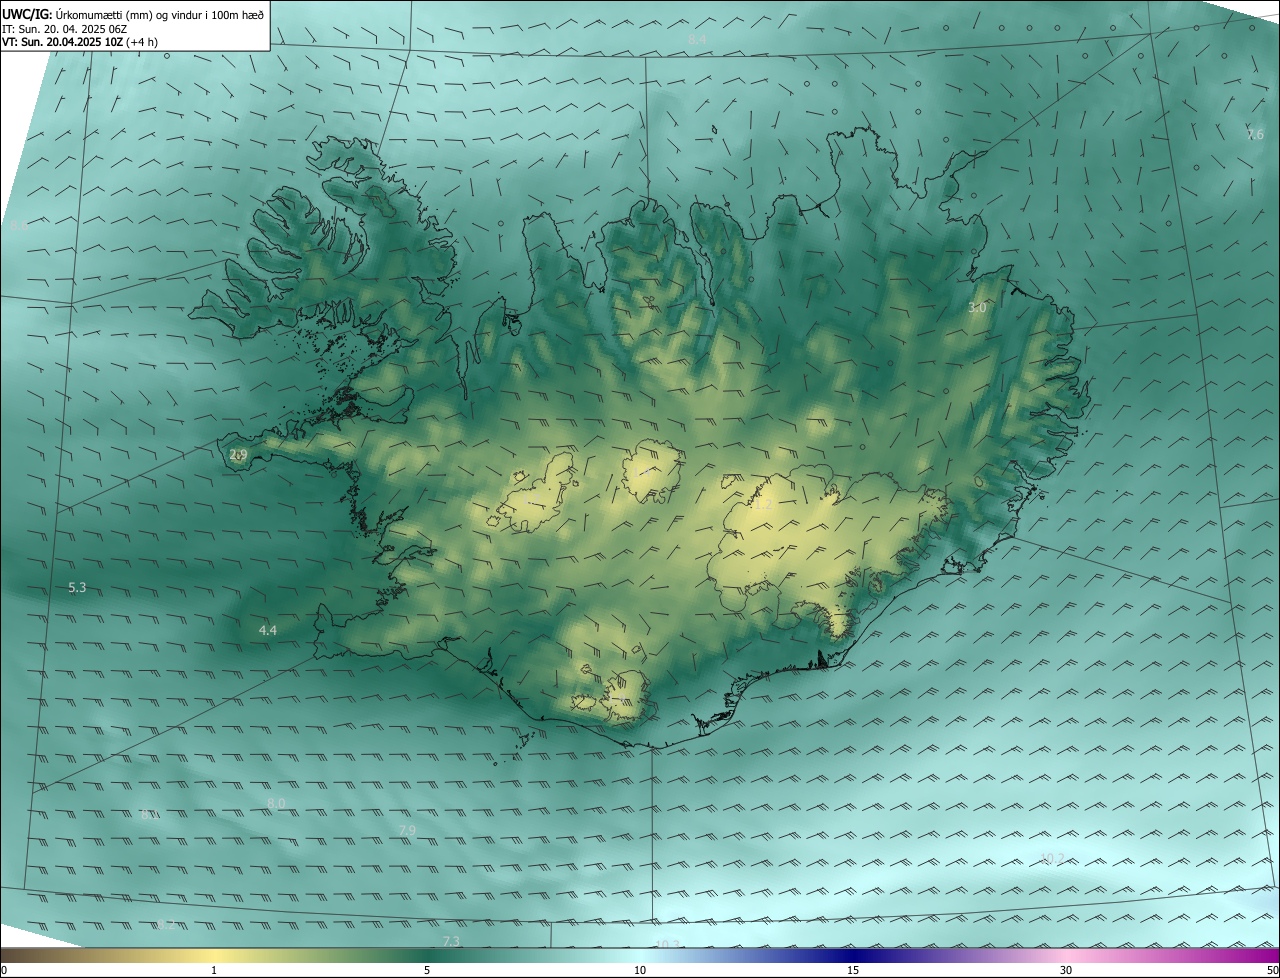Click the 8.0 value label
1280x978 pixels.
[x=276, y=803]
